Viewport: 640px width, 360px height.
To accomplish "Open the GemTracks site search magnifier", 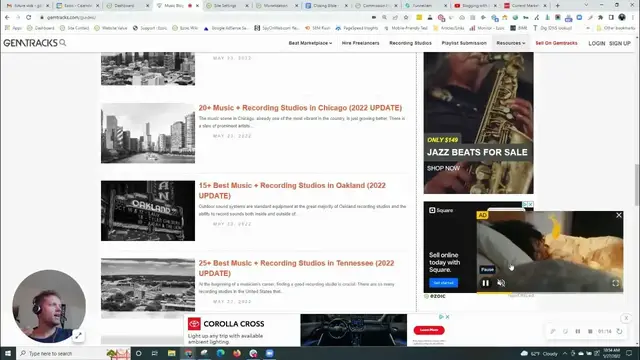I will 63,42.
